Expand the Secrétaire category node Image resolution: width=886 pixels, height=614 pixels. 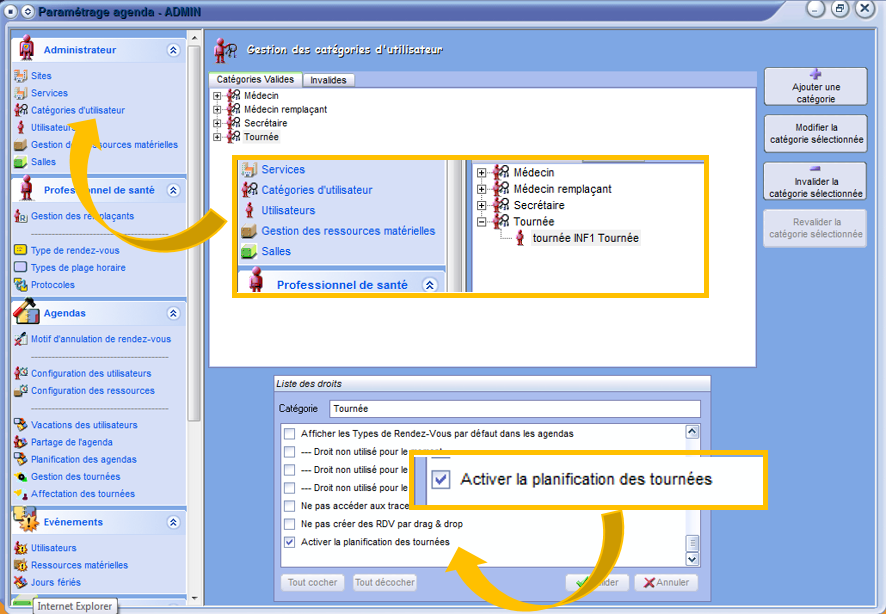coord(217,123)
